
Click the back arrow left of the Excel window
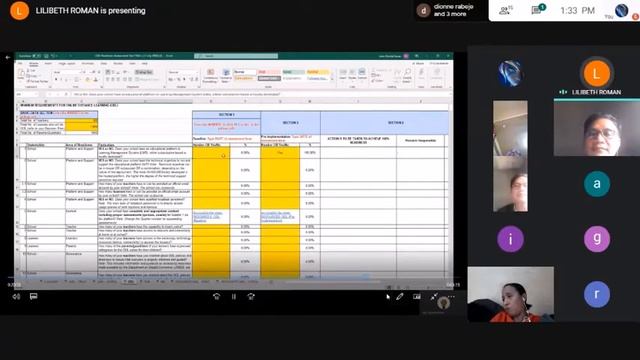tap(8, 58)
